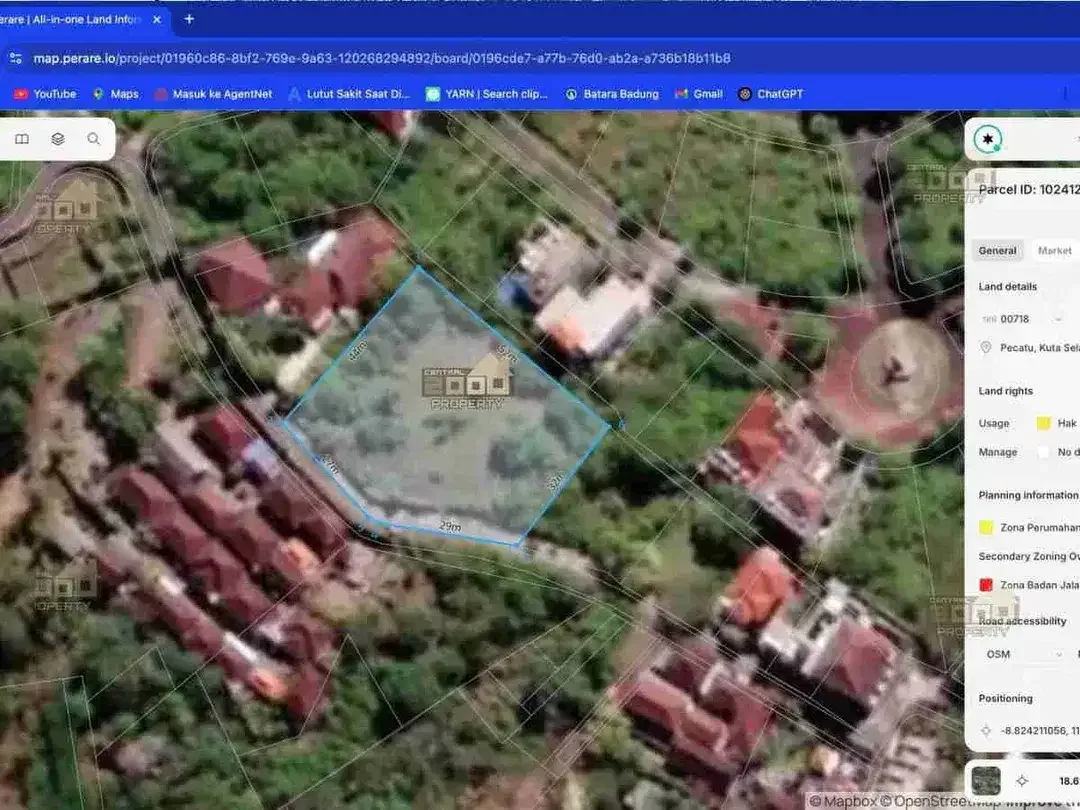
Task: Click the coordinates value -8.824211056
Action: tap(1039, 730)
